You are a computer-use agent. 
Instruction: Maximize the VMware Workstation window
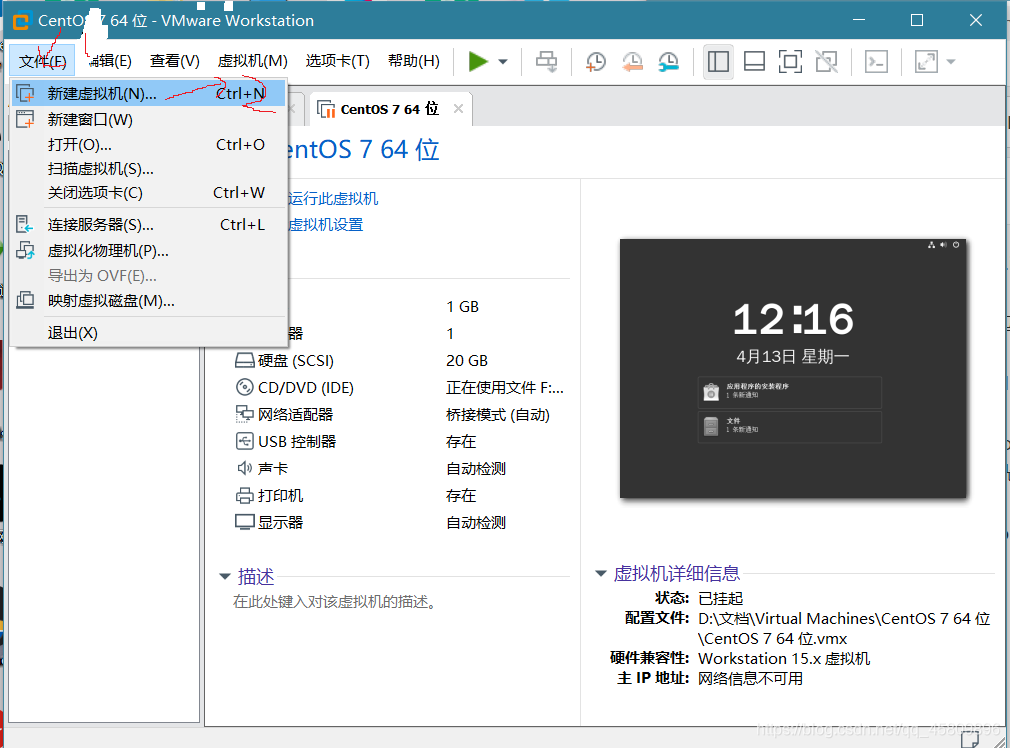tap(917, 20)
